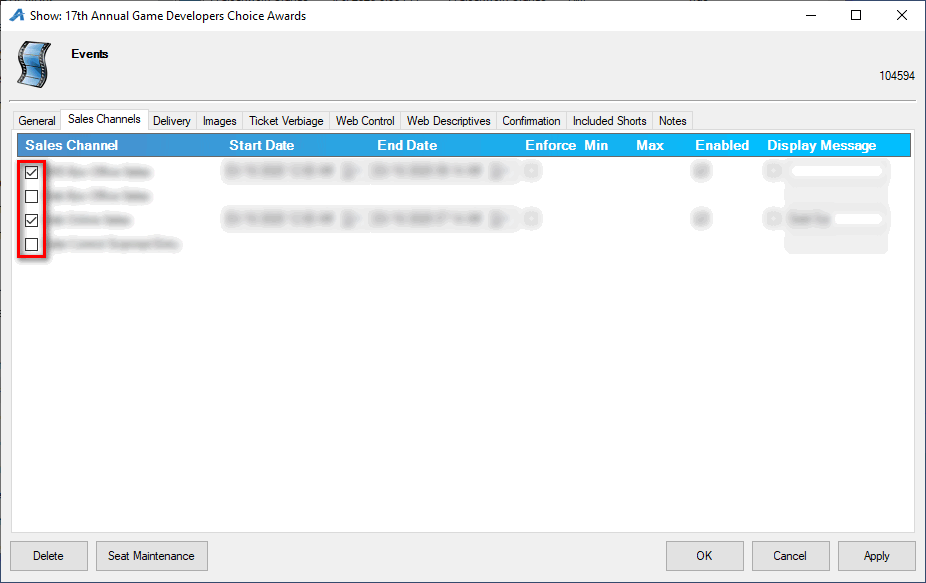The image size is (926, 583).
Task: Close the Show dialog window
Action: (x=902, y=15)
